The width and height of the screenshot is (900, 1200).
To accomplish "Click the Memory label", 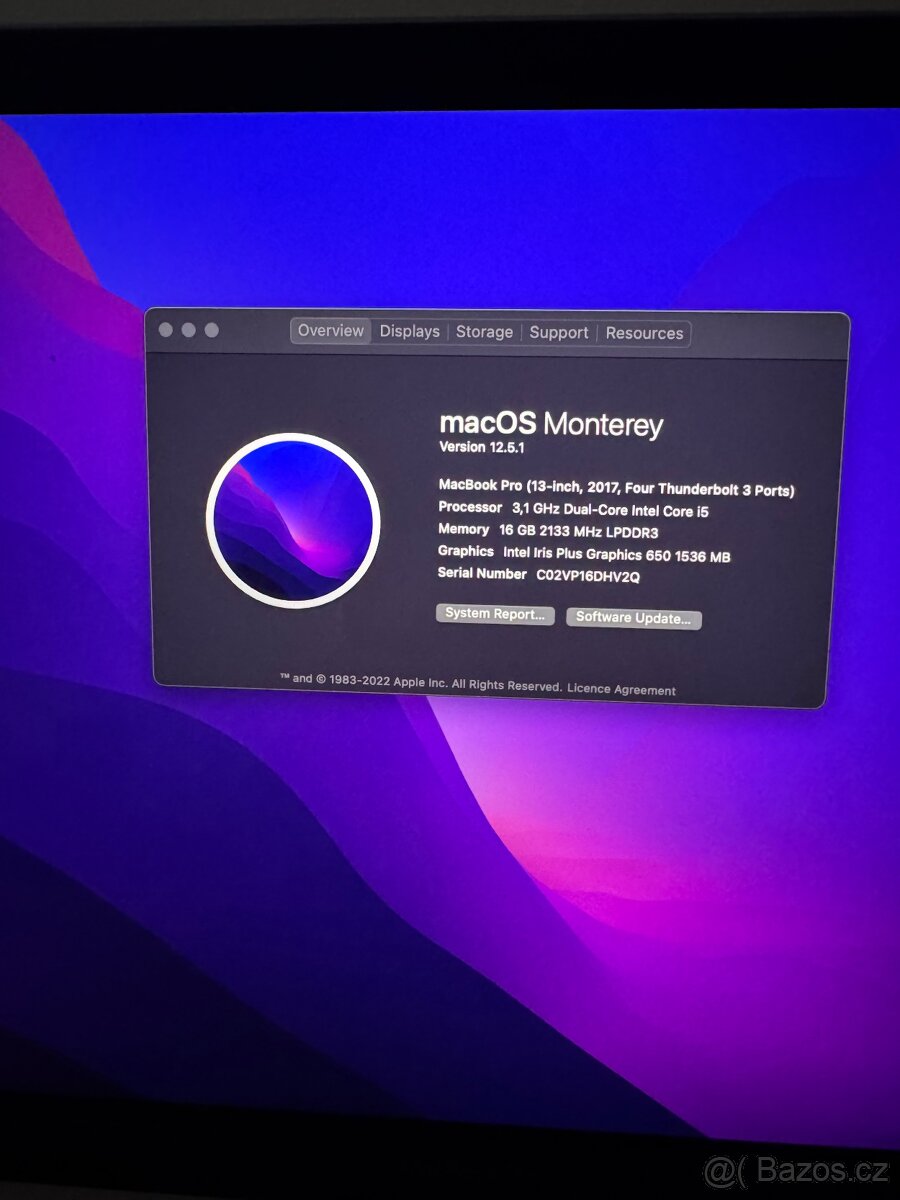I will 463,530.
